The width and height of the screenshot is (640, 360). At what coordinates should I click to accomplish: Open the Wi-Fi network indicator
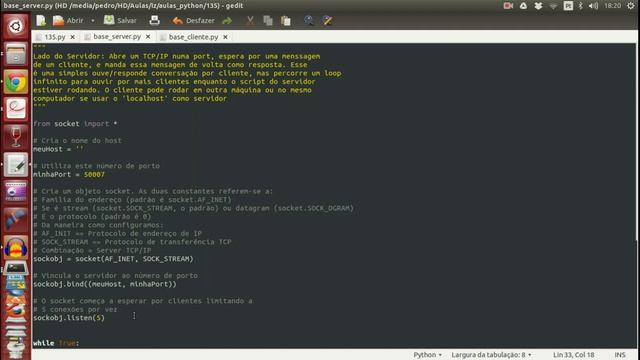click(553, 6)
